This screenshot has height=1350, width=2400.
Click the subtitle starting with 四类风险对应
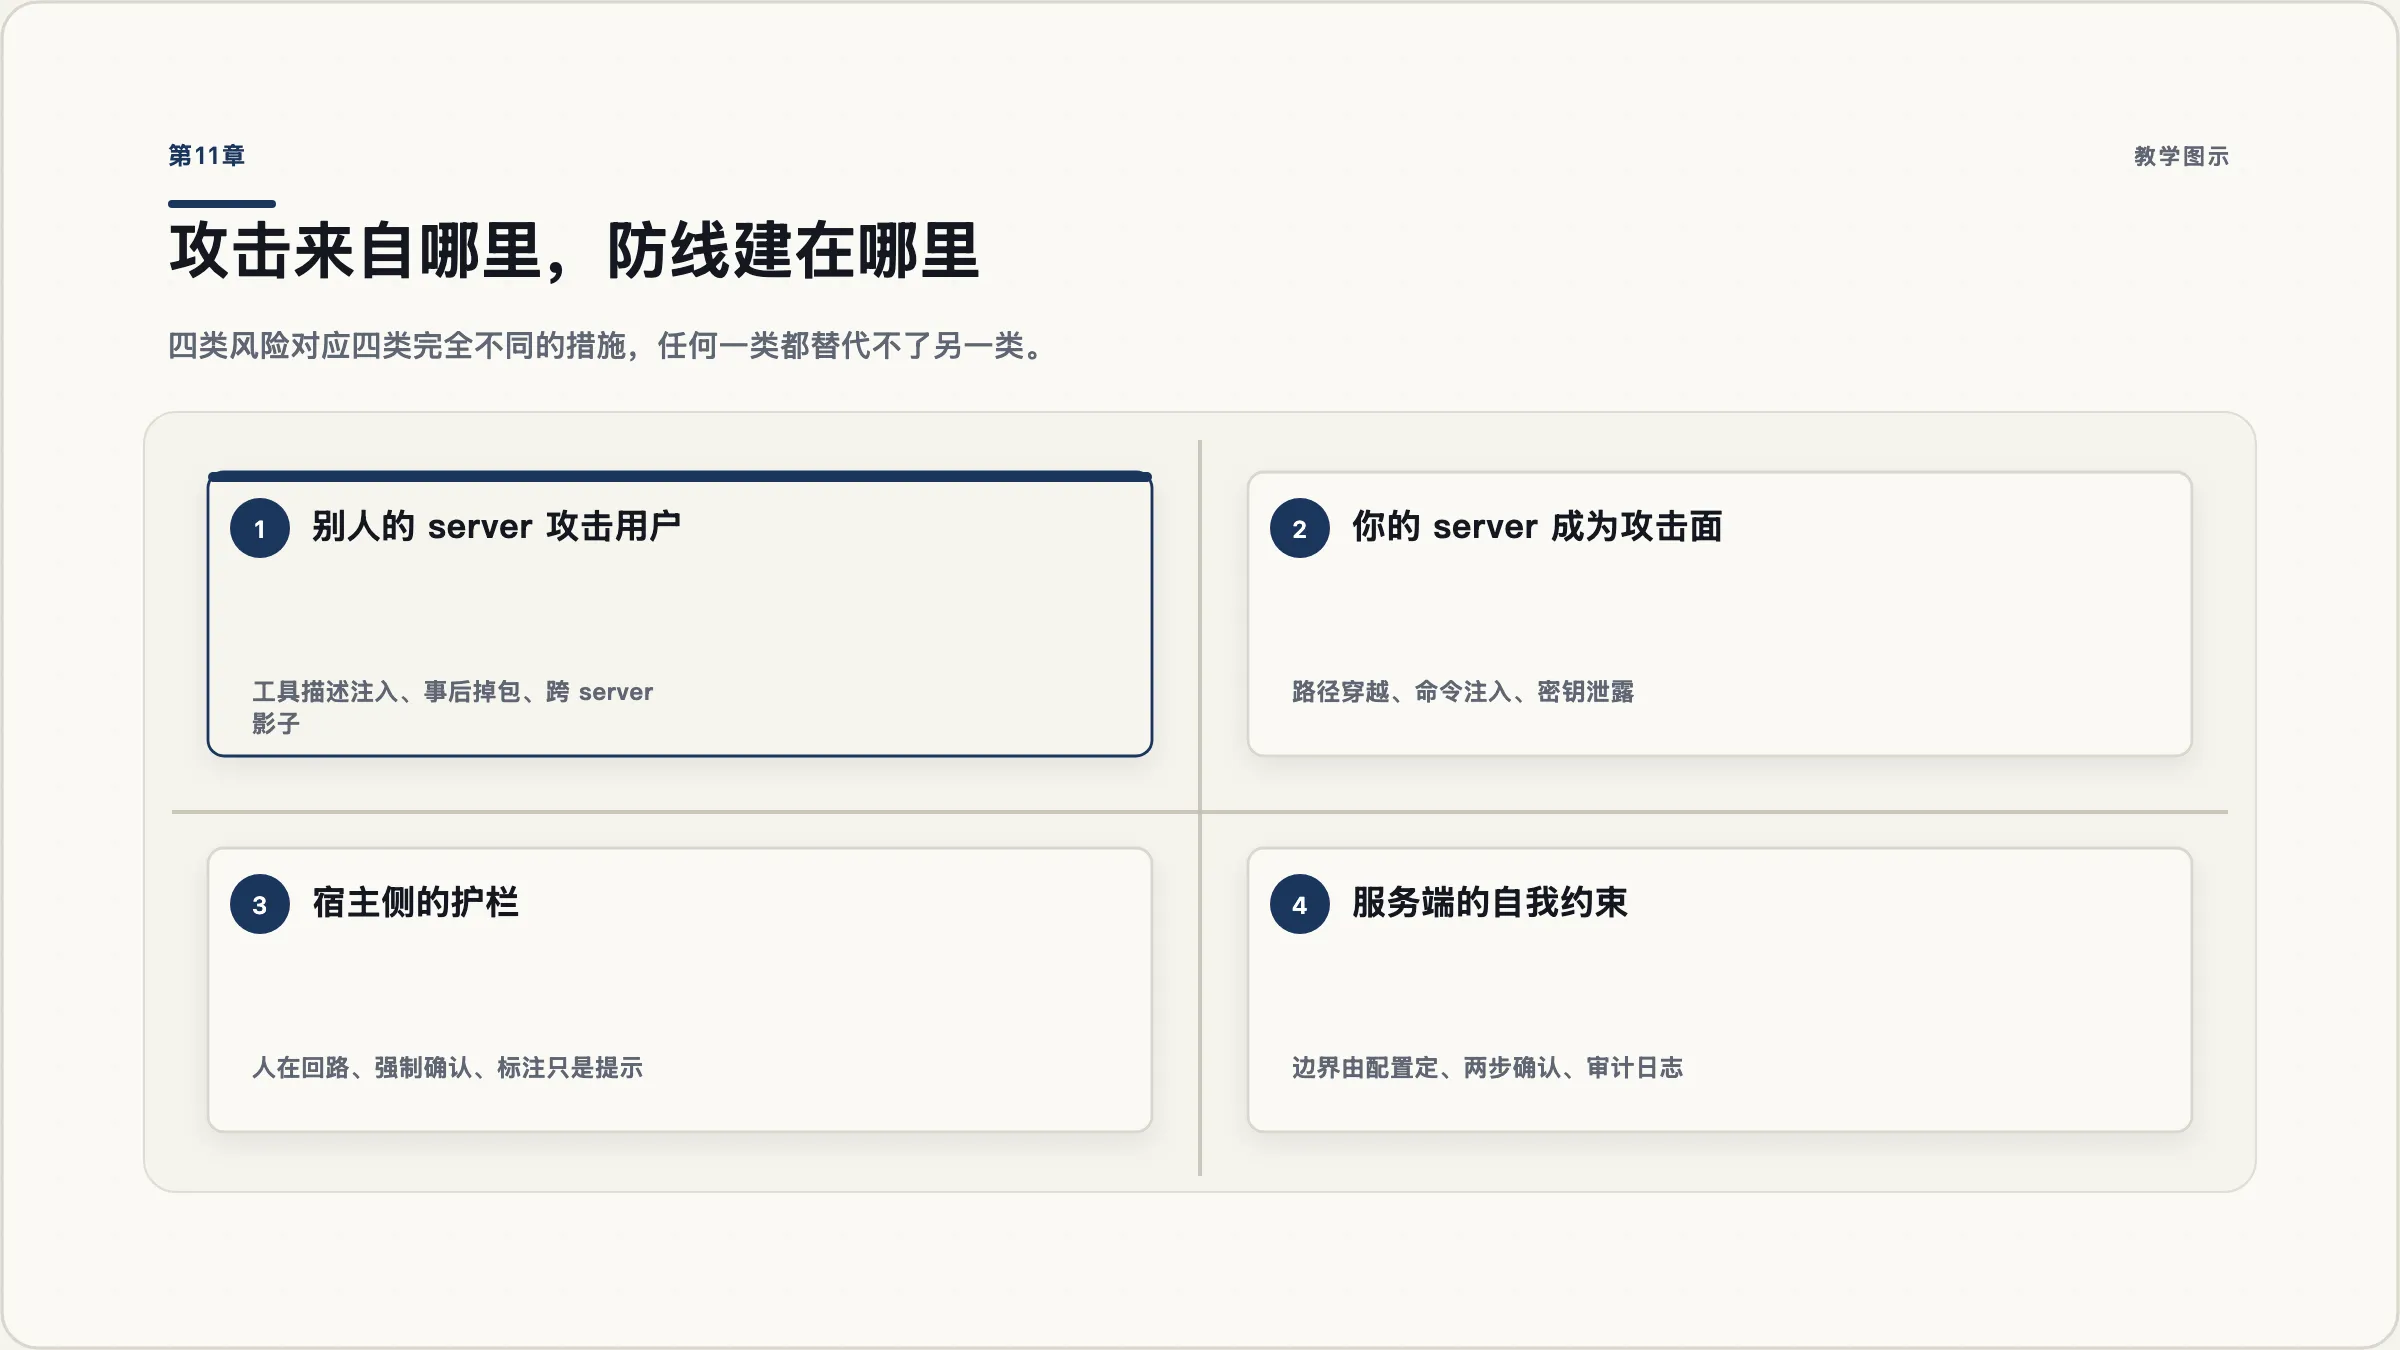pyautogui.click(x=607, y=346)
